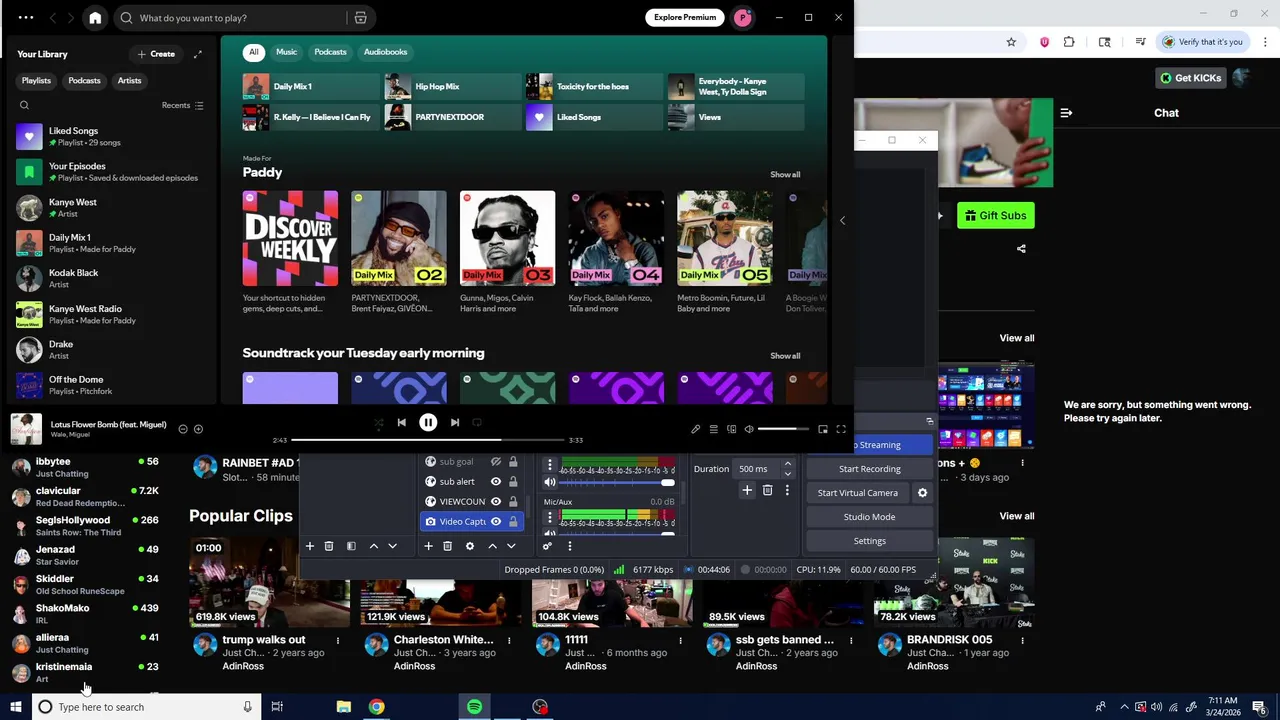
Task: Select Audiobooks filter tab
Action: point(385,52)
